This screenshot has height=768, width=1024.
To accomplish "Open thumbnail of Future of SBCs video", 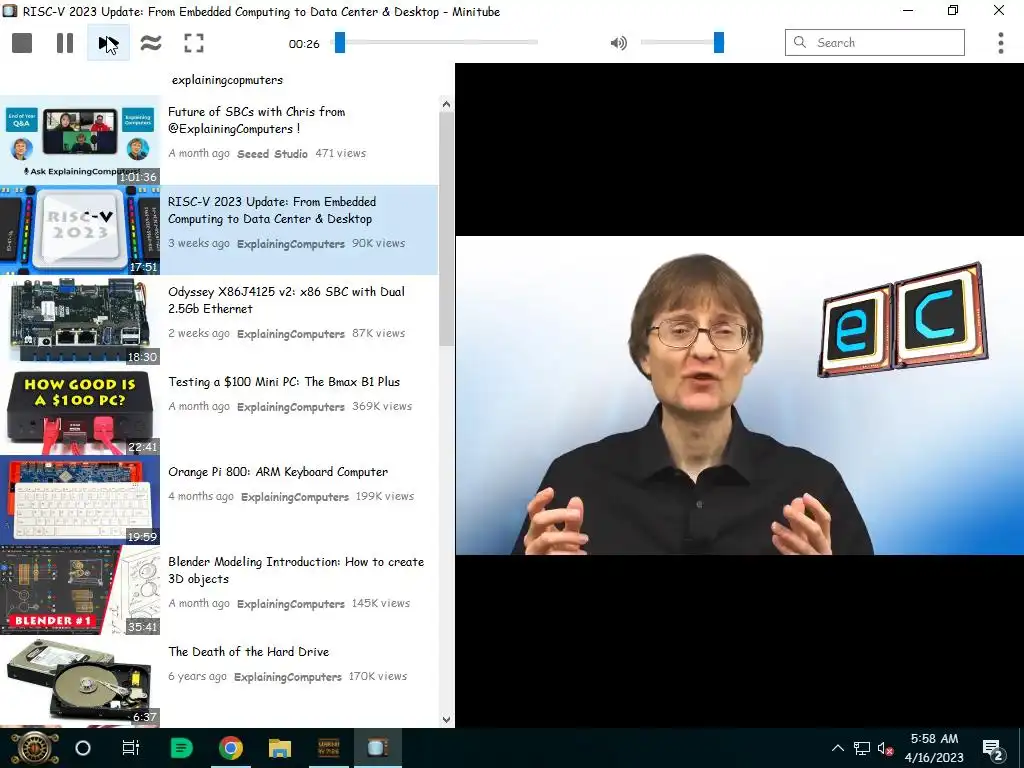I will pos(80,140).
